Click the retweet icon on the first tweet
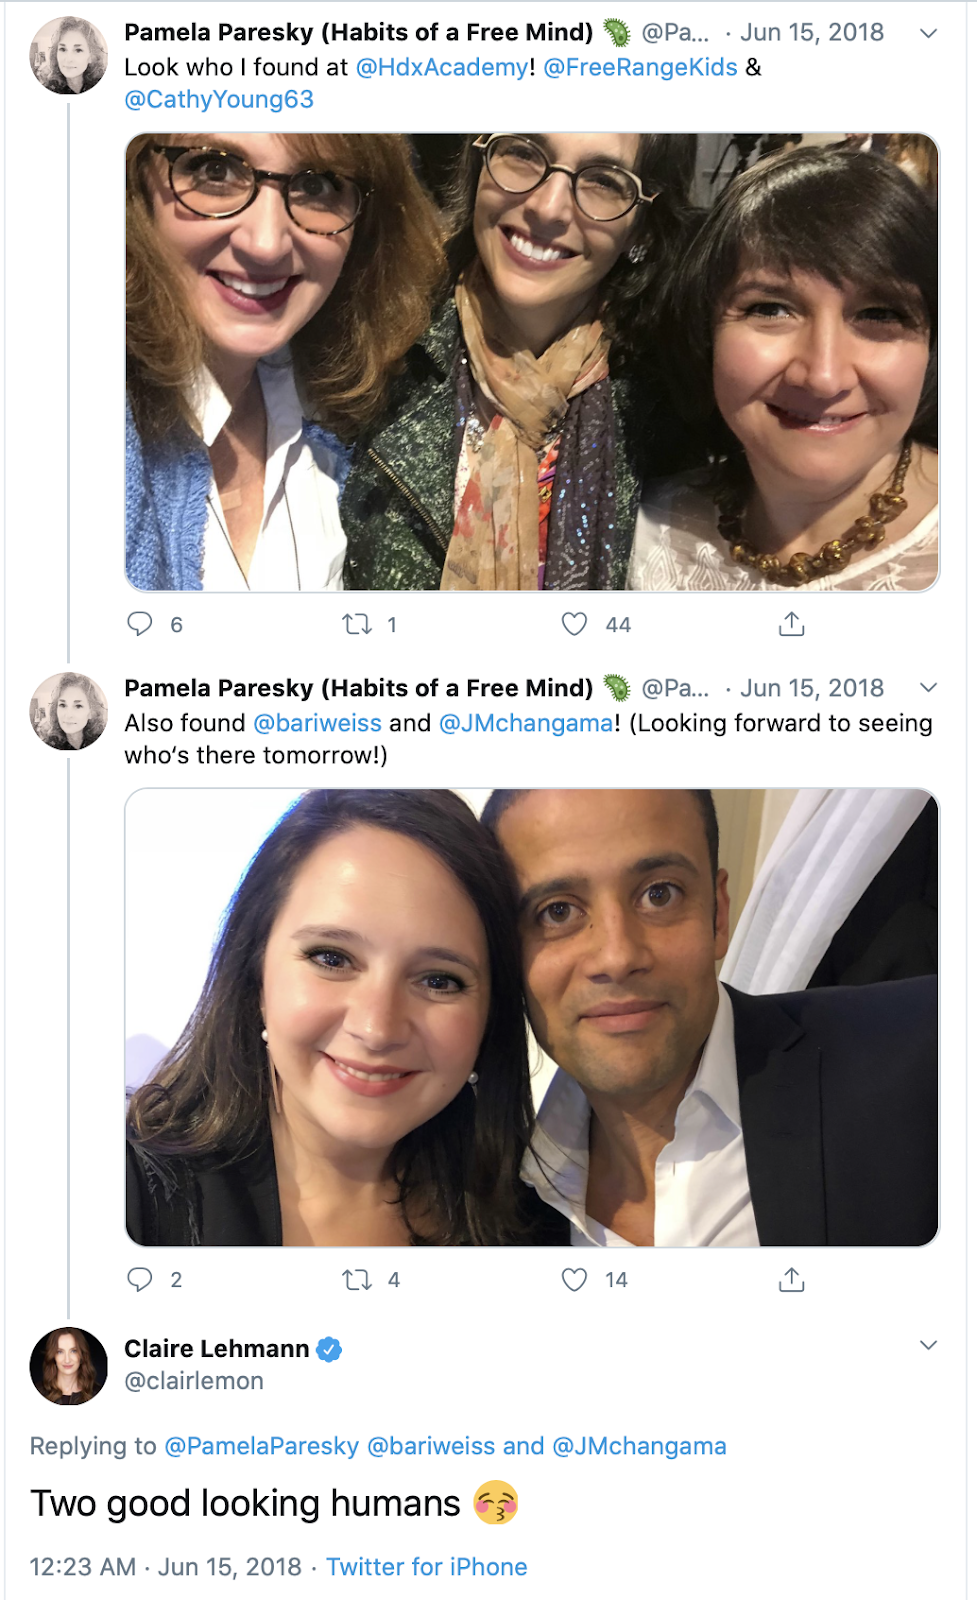 358,623
